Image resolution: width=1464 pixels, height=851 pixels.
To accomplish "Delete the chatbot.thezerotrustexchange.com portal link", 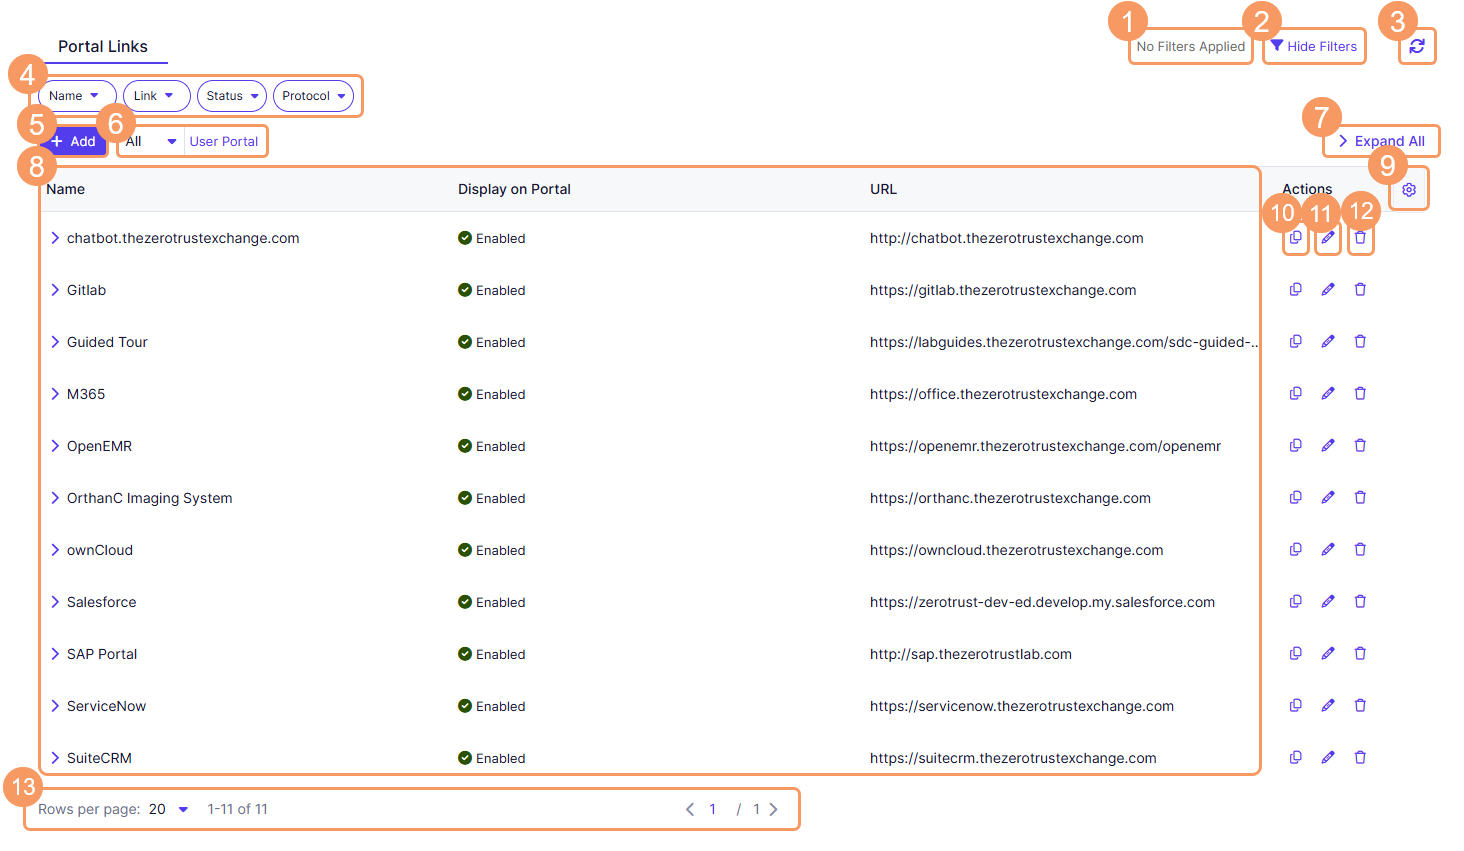I will coord(1360,238).
